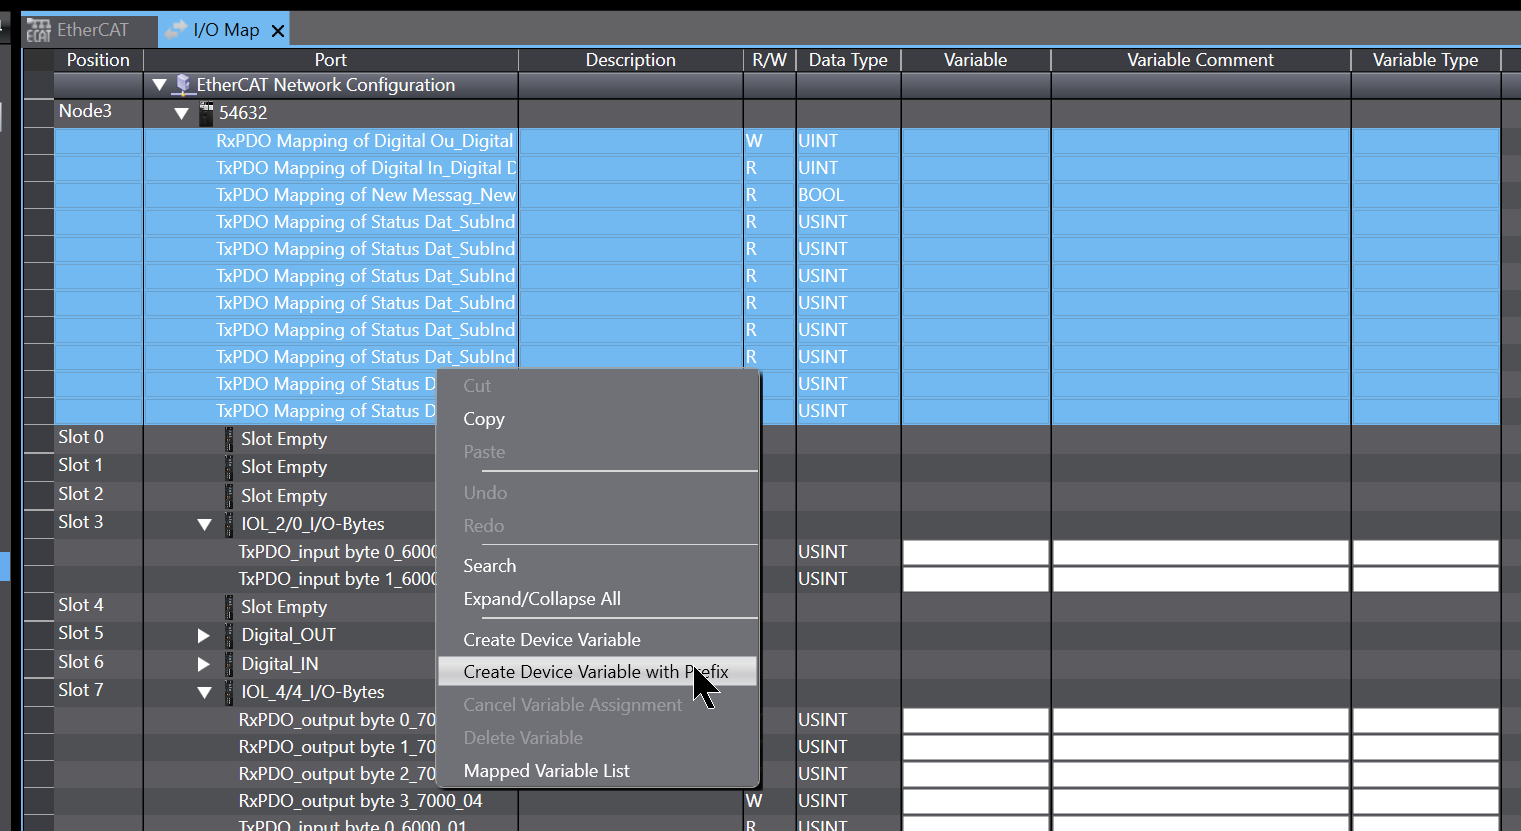Click Variable field for TxPDO_input byte 1_6000
Screen dimensions: 1521x831
click(976, 579)
